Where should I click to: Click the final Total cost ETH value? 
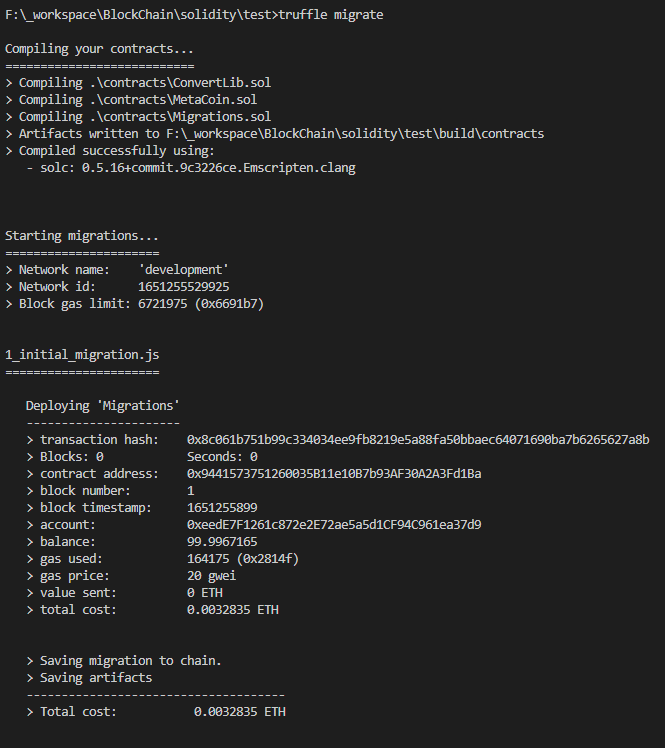point(239,712)
